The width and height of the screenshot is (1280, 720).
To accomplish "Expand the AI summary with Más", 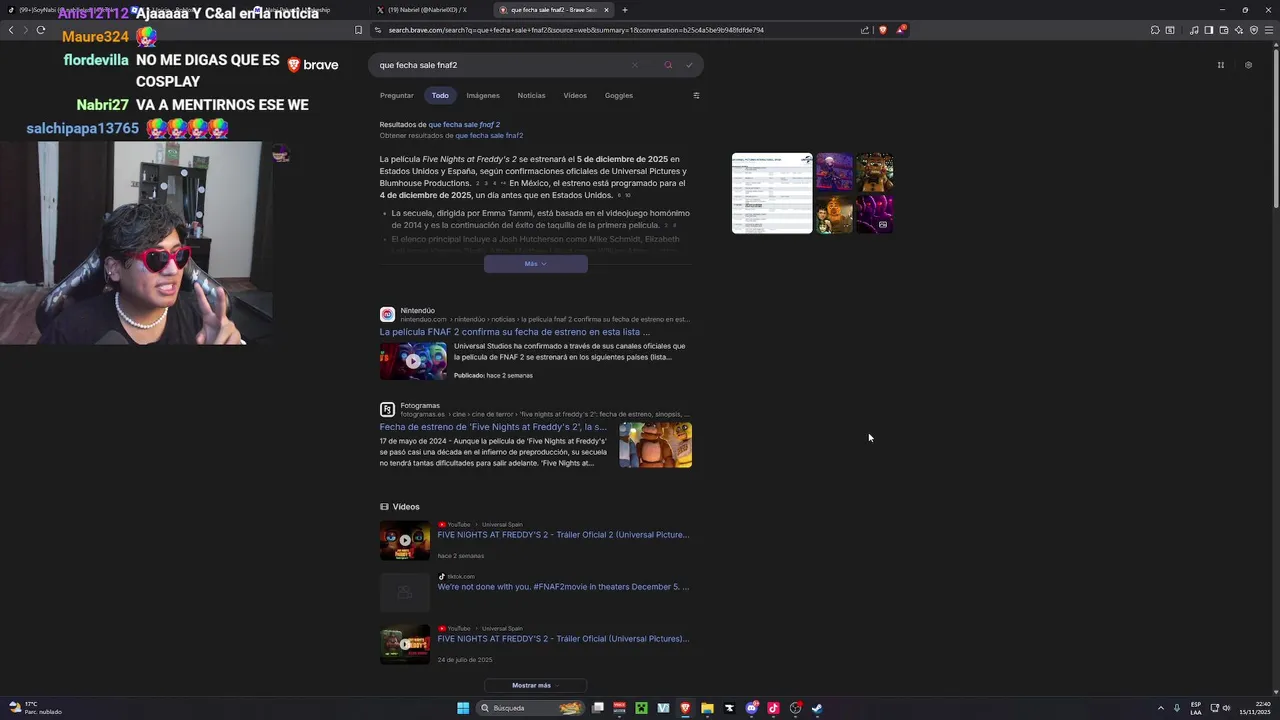I will [x=536, y=264].
